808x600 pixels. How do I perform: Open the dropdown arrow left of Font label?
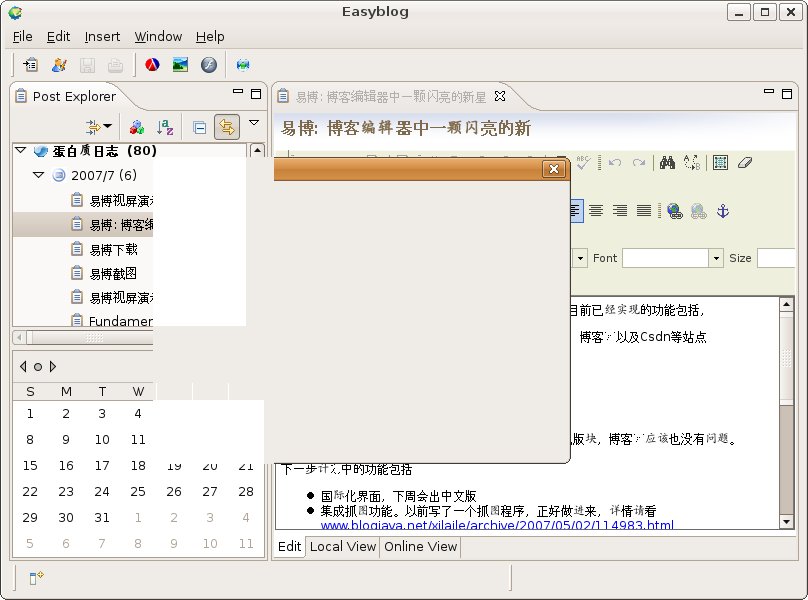tap(580, 258)
